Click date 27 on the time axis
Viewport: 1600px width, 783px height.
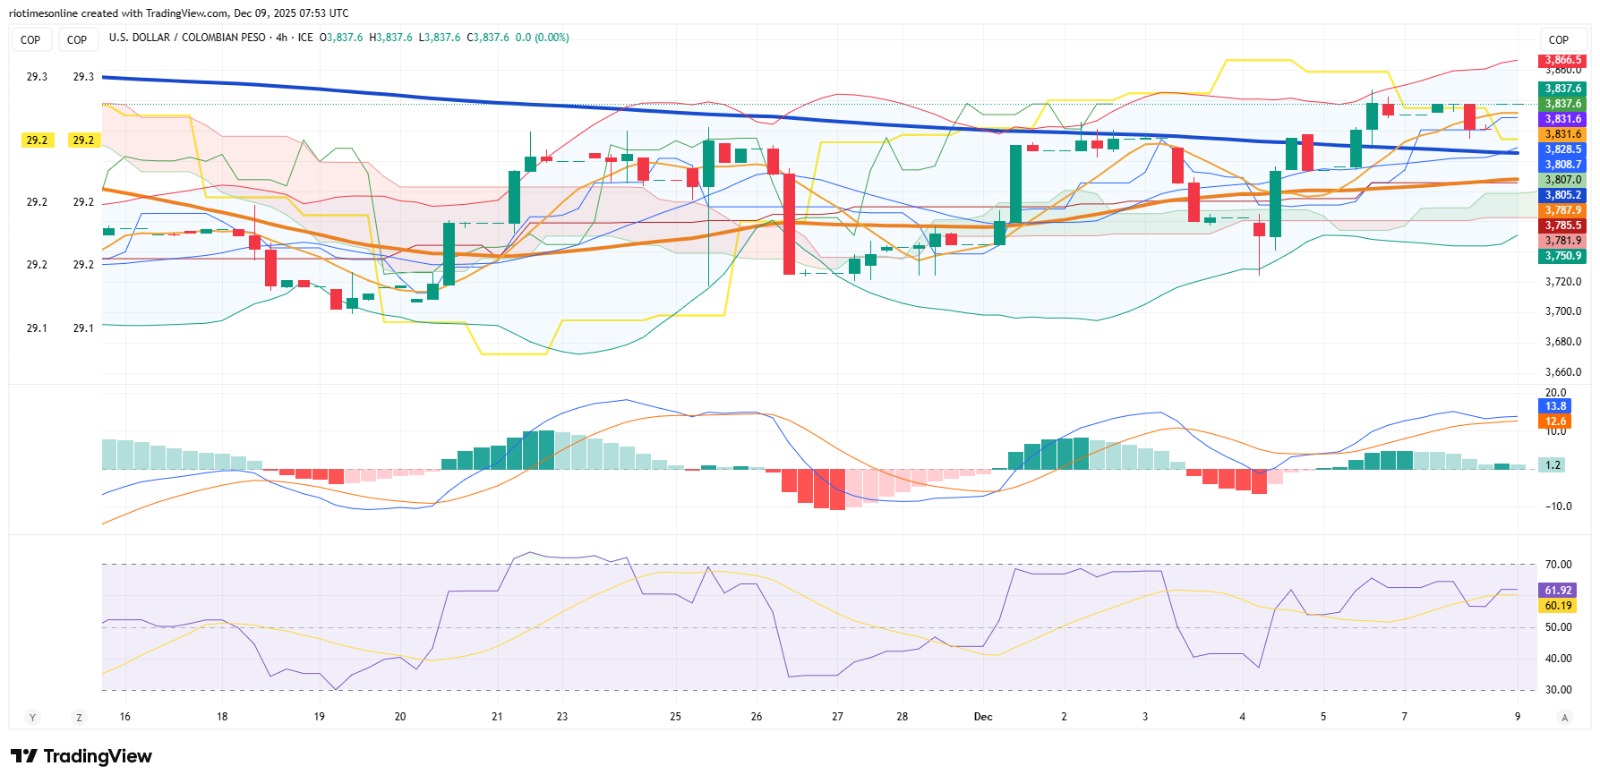pos(837,717)
